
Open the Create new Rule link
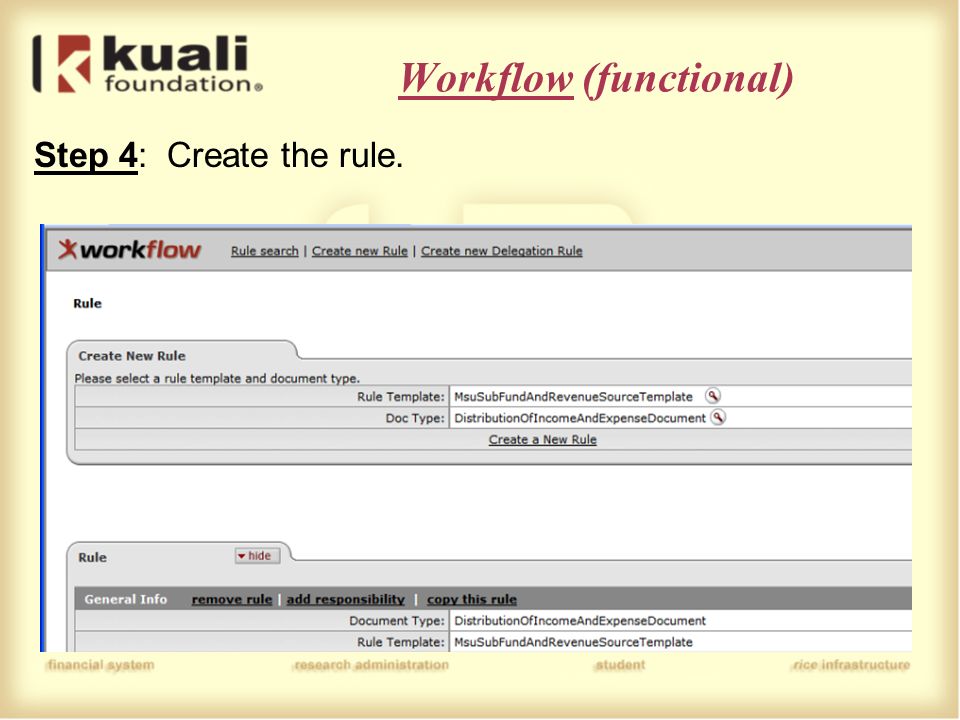tap(359, 251)
